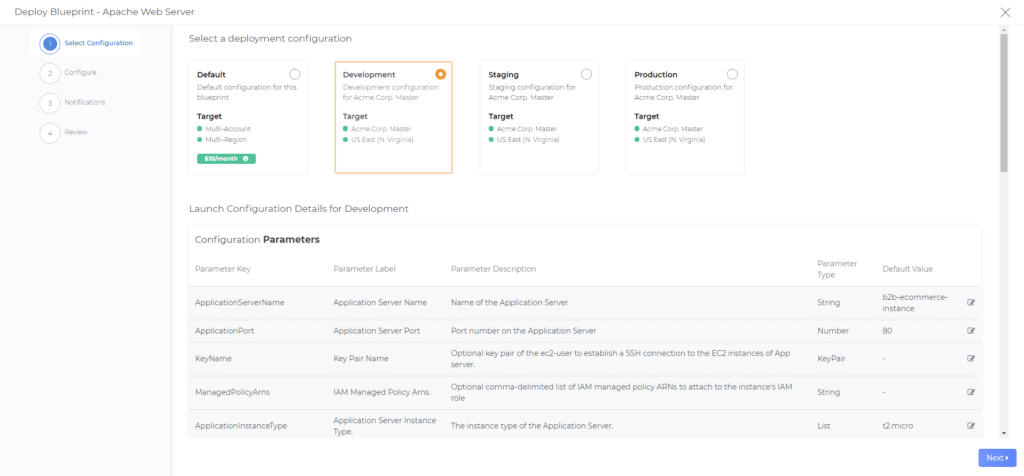This screenshot has width=1024, height=476.
Task: Click edit icon for ApplicationPort row
Action: click(970, 330)
